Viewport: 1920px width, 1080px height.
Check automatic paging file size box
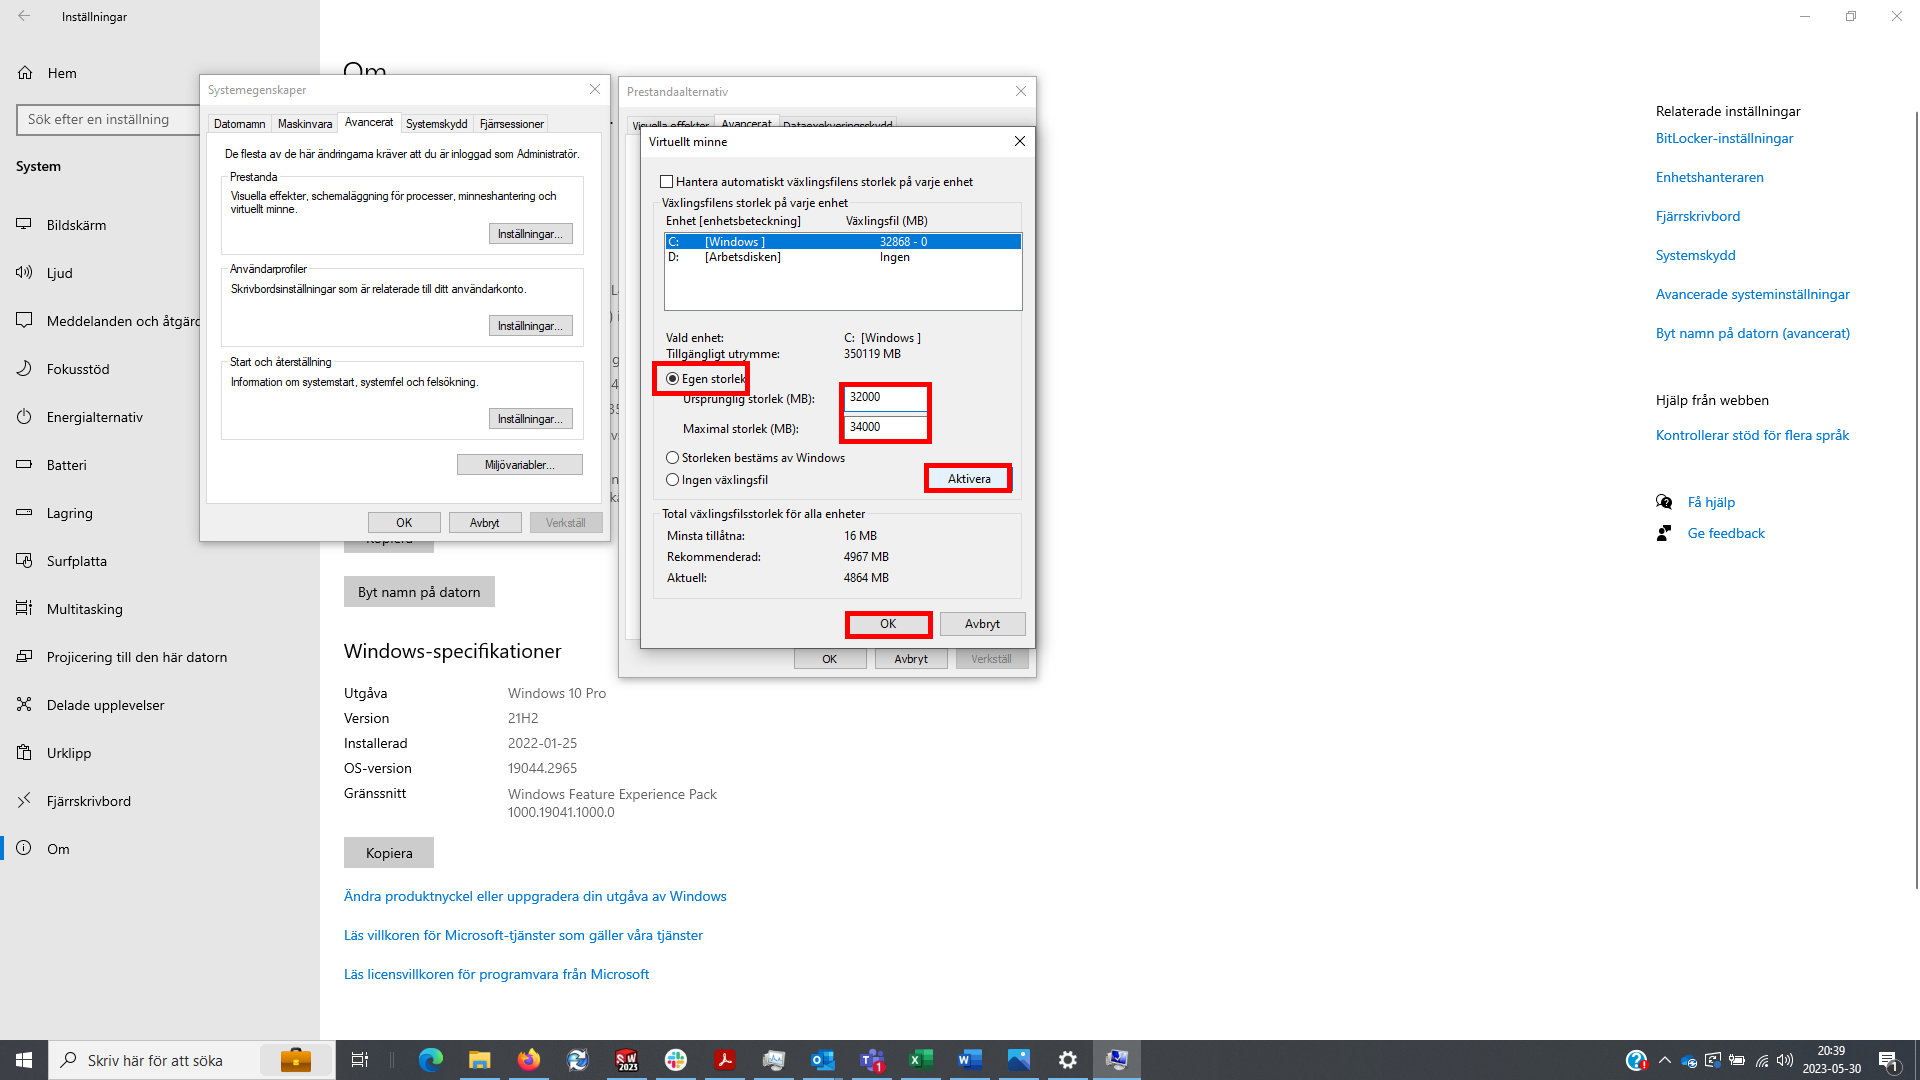(x=667, y=182)
